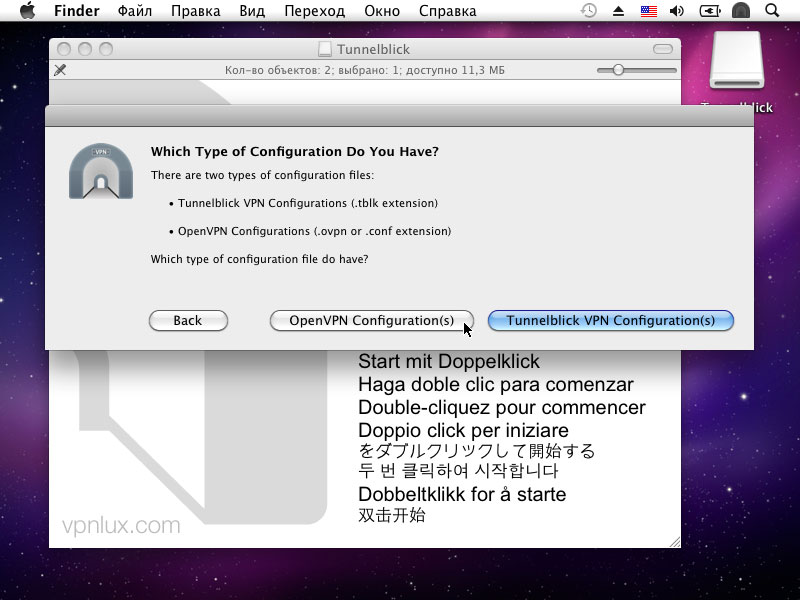Open the Time Machine menu bar icon
The image size is (800, 600).
pos(590,11)
